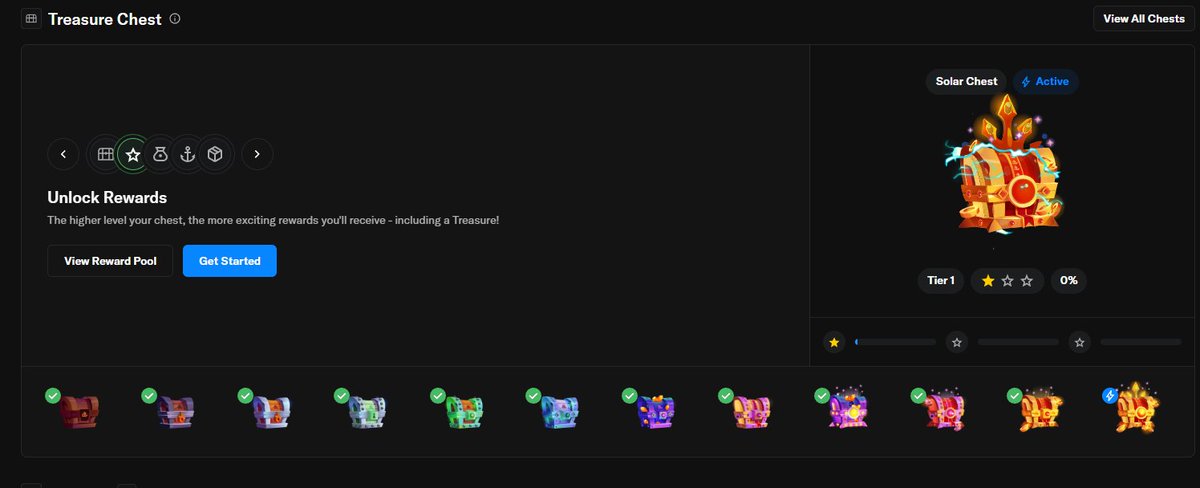Click the second empty star progress marker
This screenshot has height=488, width=1200.
pos(957,342)
